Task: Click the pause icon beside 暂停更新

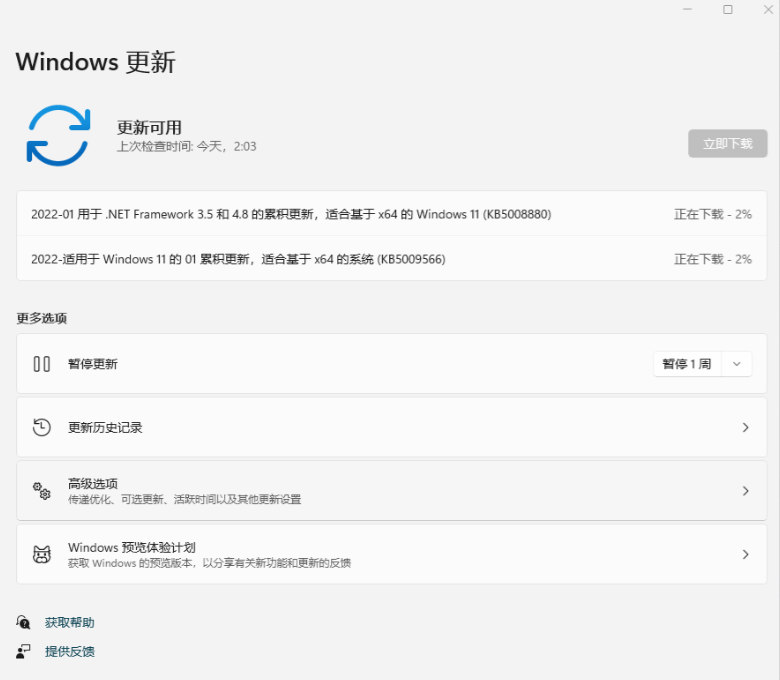Action: coord(42,364)
